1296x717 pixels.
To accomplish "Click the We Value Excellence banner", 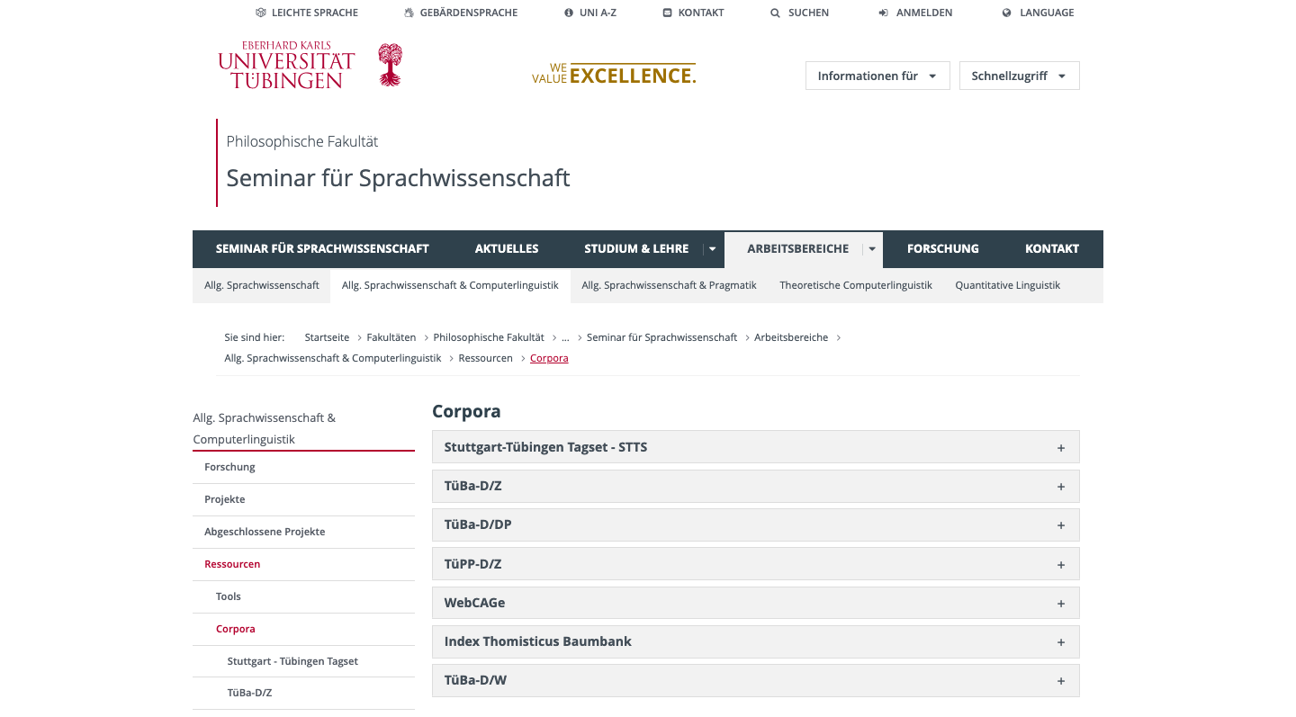I will (x=613, y=74).
